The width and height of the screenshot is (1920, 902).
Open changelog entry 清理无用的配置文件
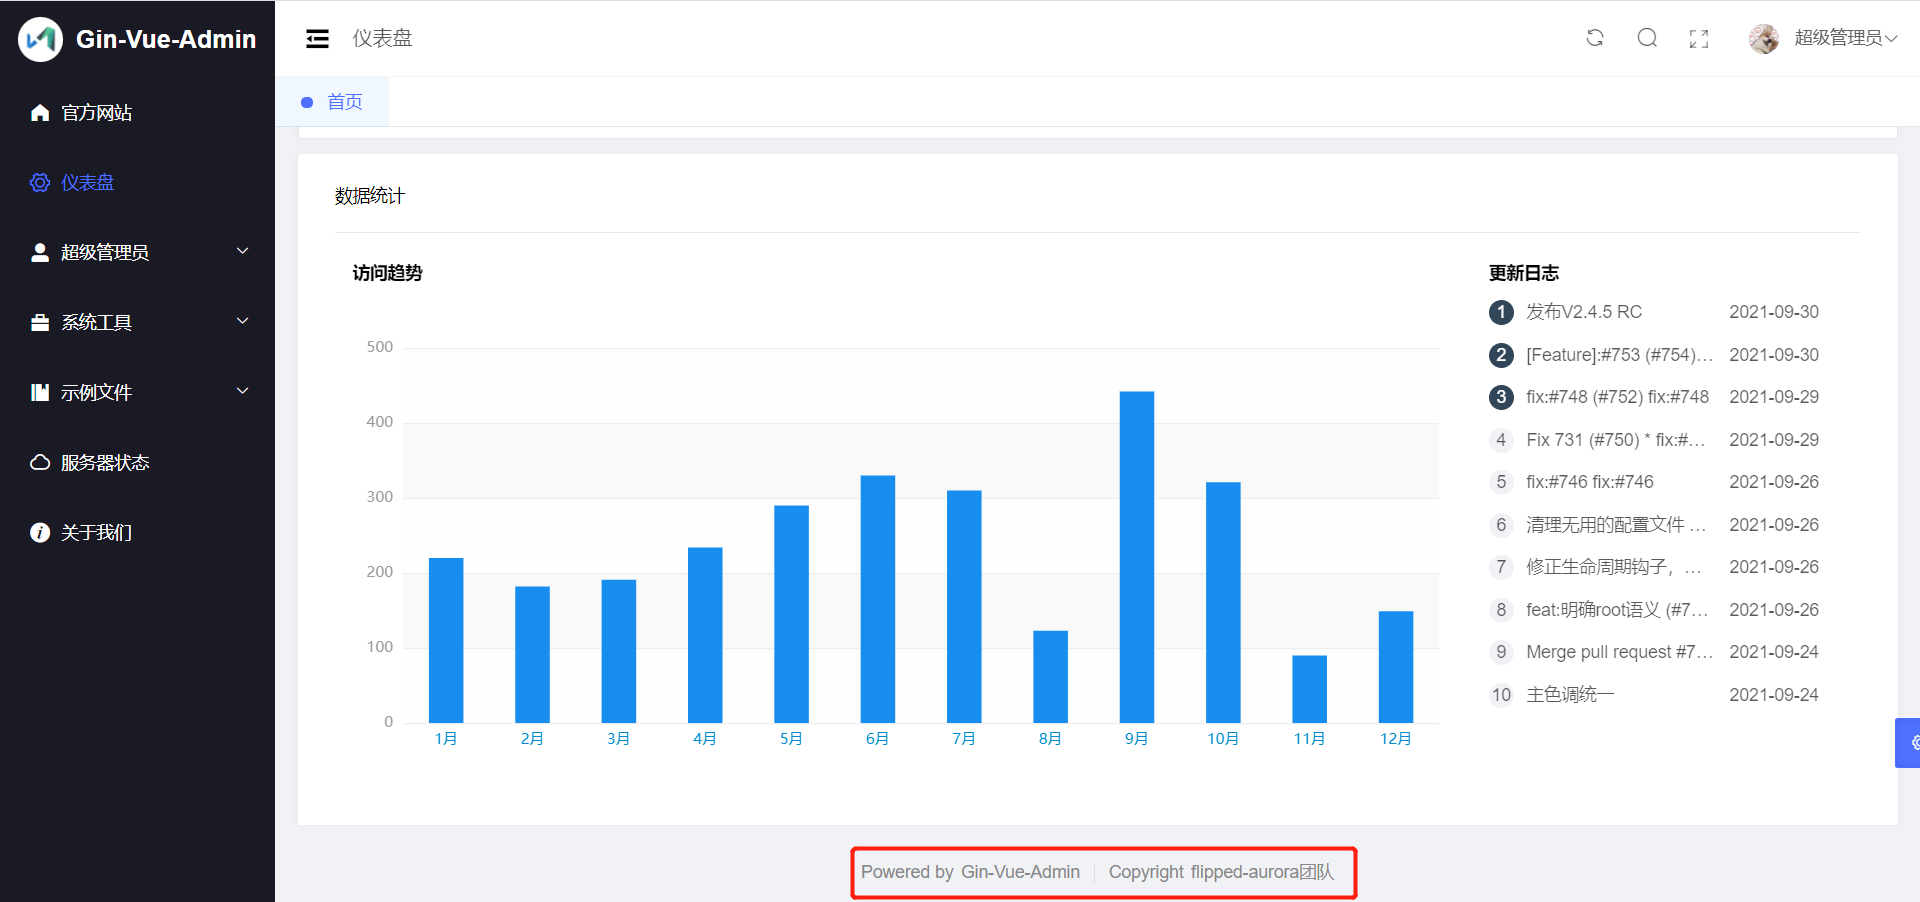[1616, 525]
